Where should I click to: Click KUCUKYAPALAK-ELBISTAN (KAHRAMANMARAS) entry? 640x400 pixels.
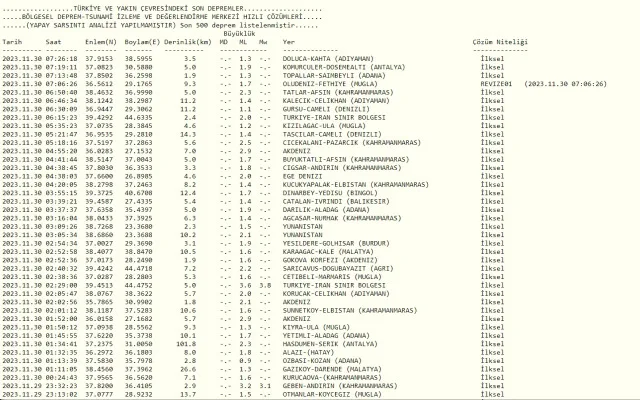[x=356, y=185]
